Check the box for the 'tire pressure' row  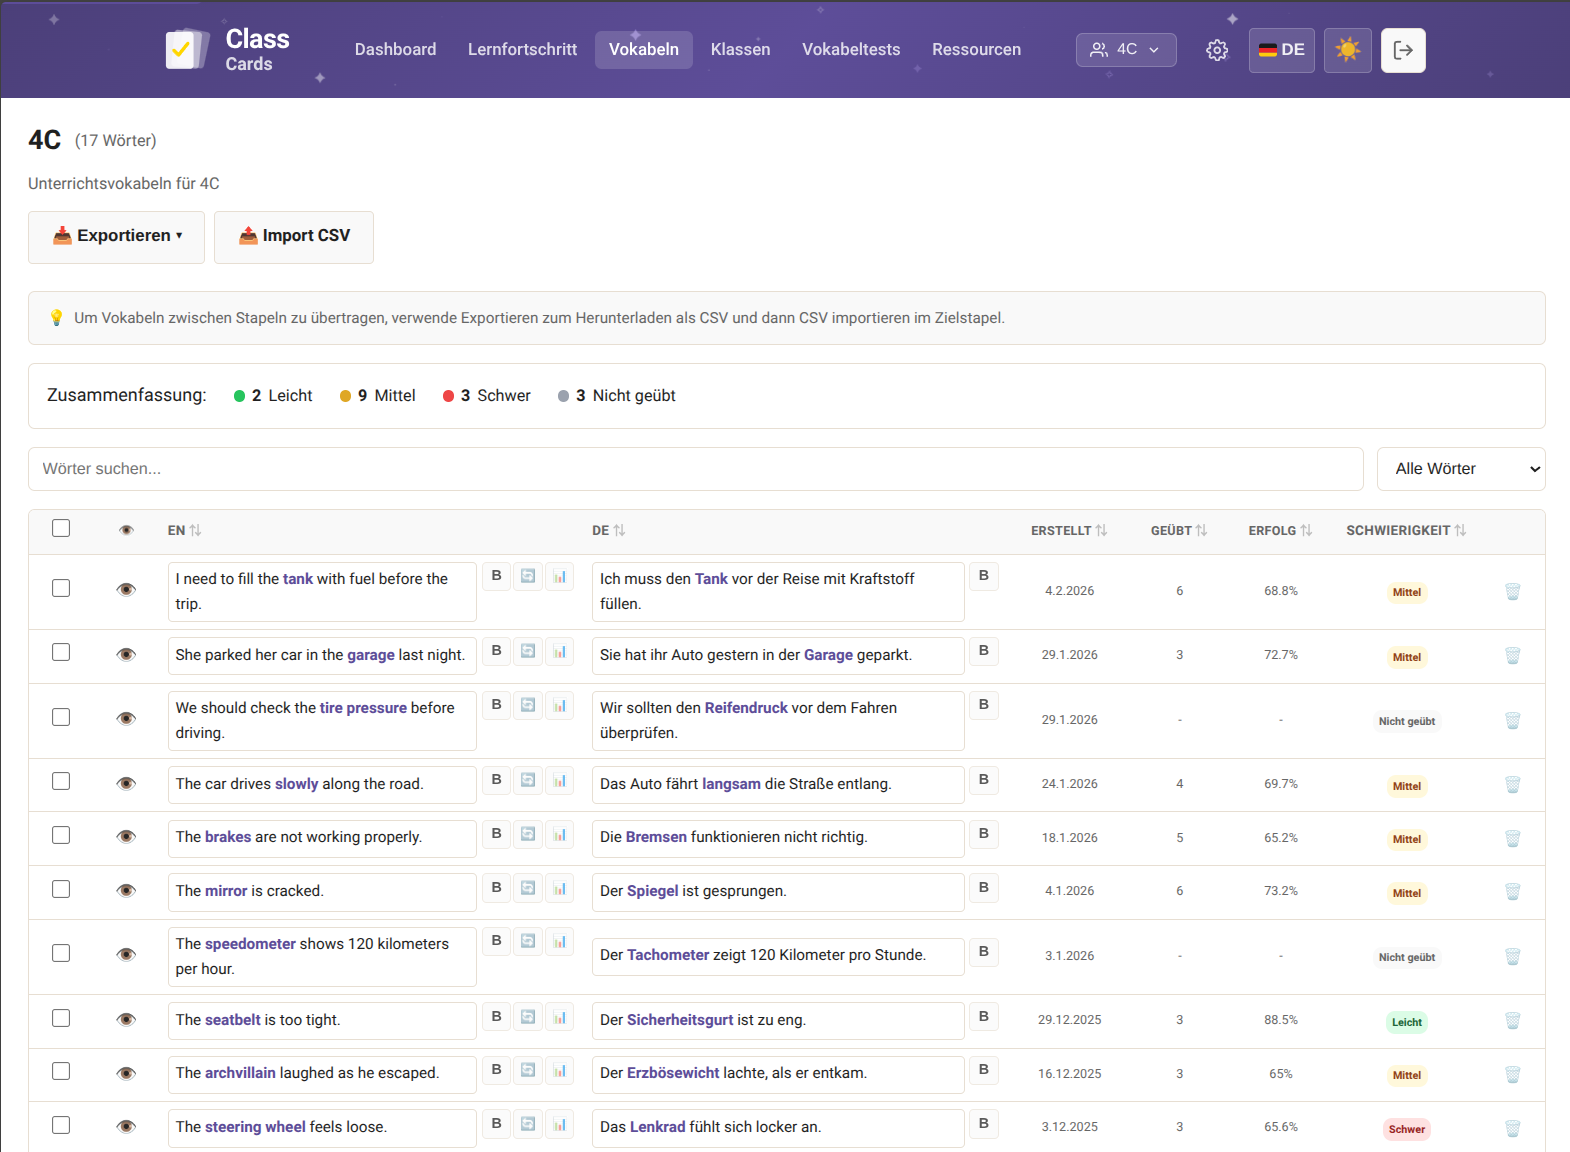pyautogui.click(x=61, y=718)
